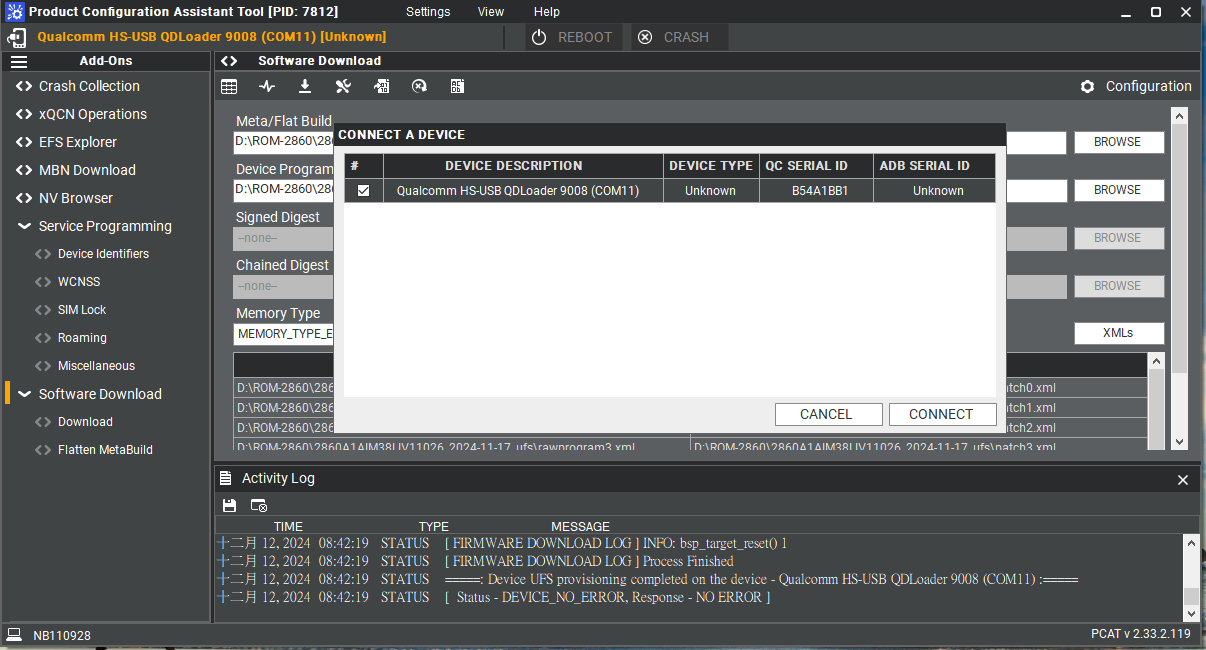Click the hamburger menu beside Add-Ons
The height and width of the screenshot is (650, 1206).
click(19, 61)
